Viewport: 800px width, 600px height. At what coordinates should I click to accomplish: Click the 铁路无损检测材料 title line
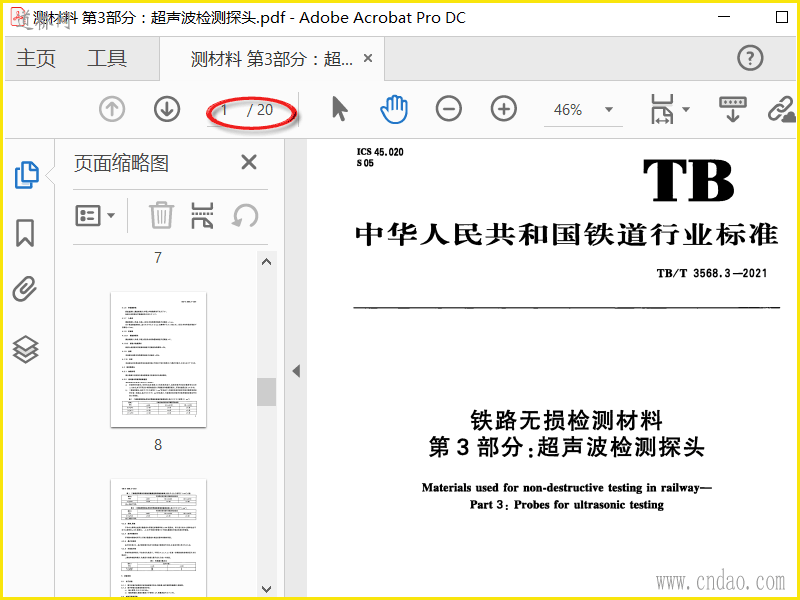pyautogui.click(x=566, y=421)
